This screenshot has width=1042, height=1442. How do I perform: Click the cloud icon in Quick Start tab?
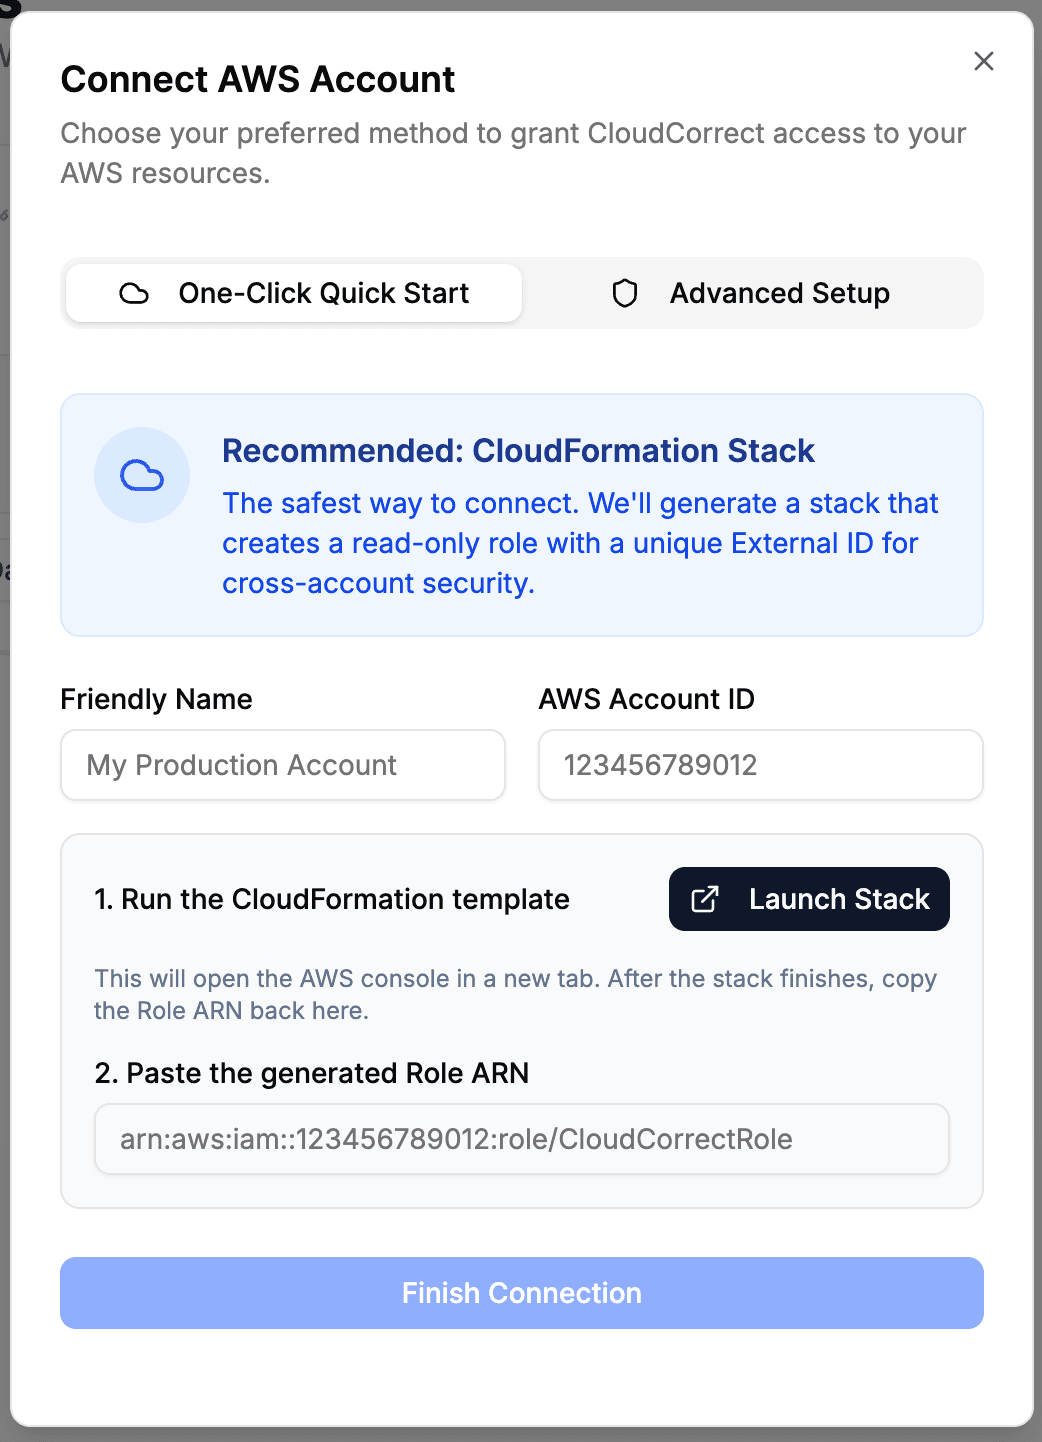pos(134,293)
